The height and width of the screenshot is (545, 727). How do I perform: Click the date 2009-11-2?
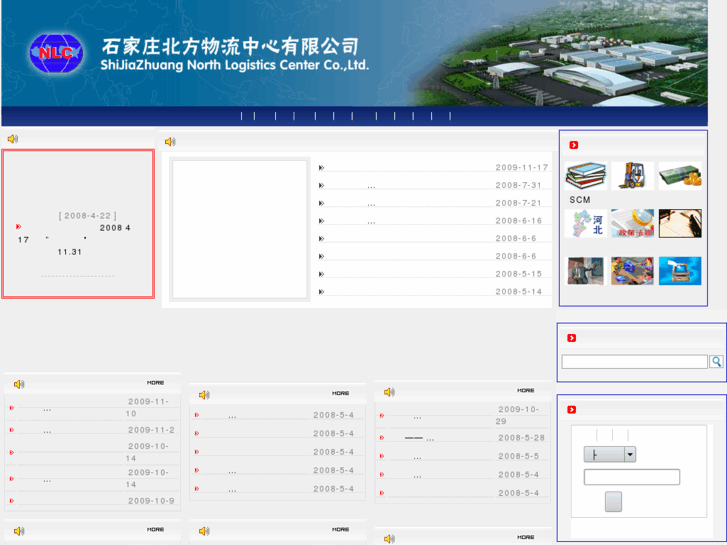coord(151,430)
